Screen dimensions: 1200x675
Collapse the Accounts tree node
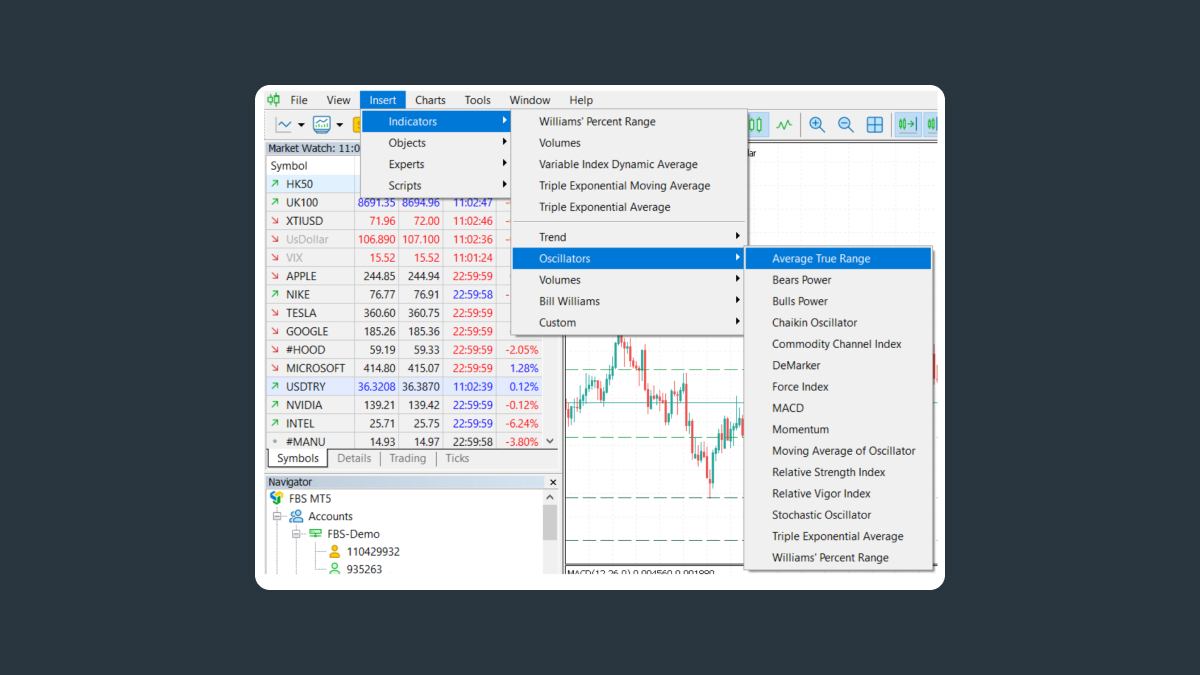(277, 517)
